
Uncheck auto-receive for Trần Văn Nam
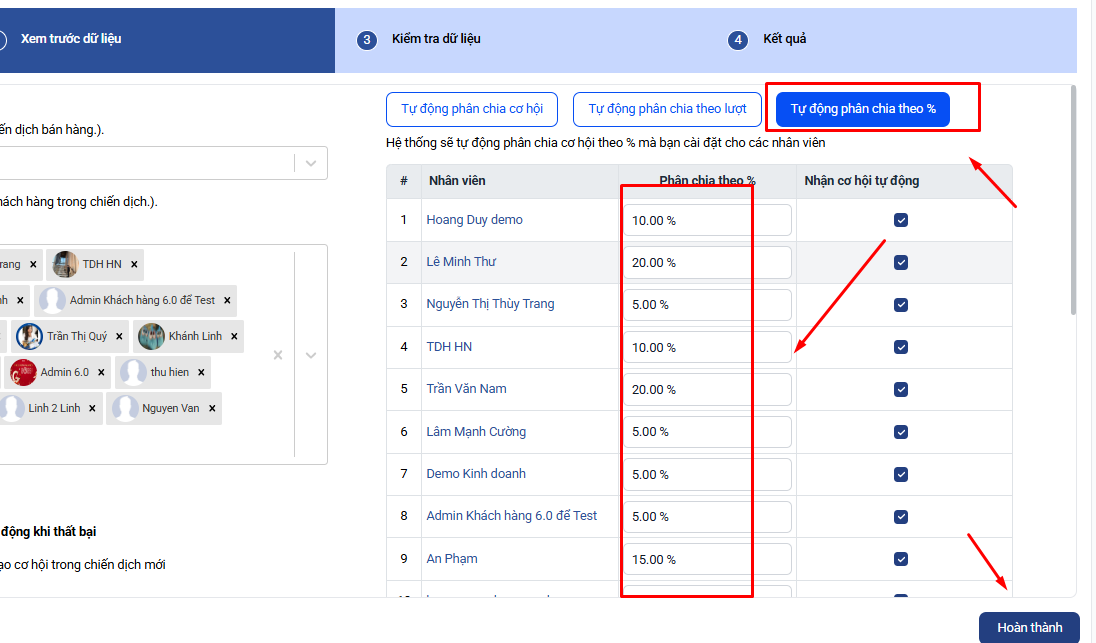[901, 389]
